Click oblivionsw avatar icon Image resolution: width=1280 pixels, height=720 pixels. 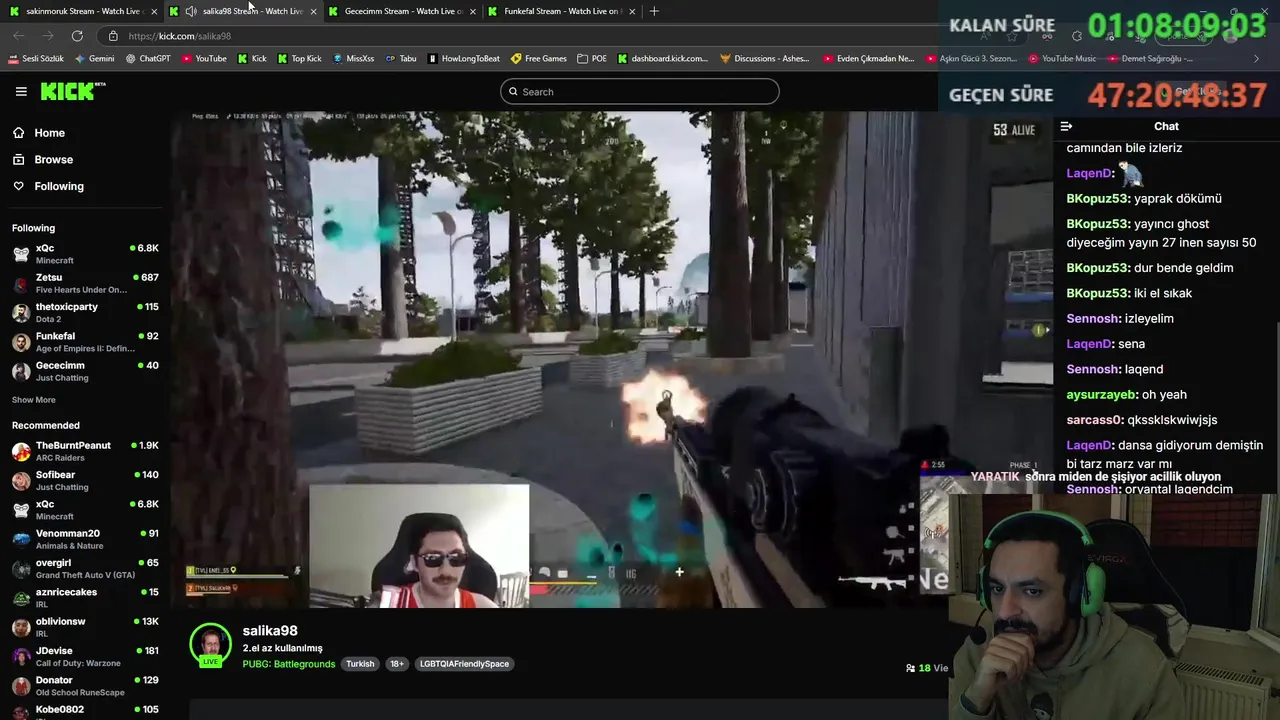(x=21, y=627)
